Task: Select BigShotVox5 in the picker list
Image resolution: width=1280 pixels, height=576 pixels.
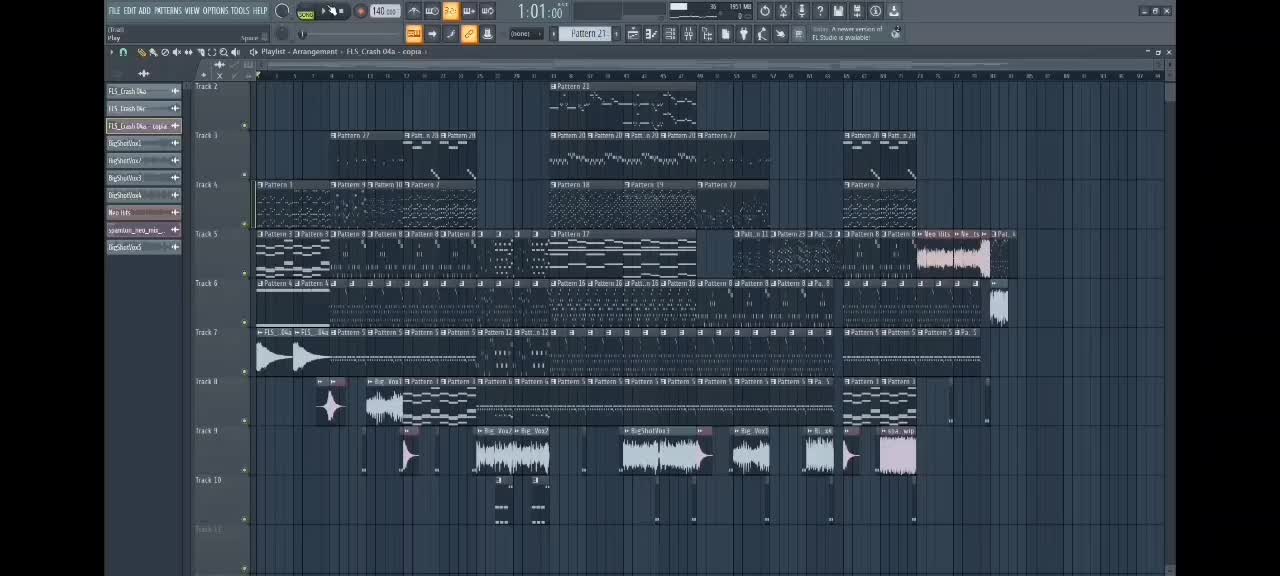Action: [143, 247]
